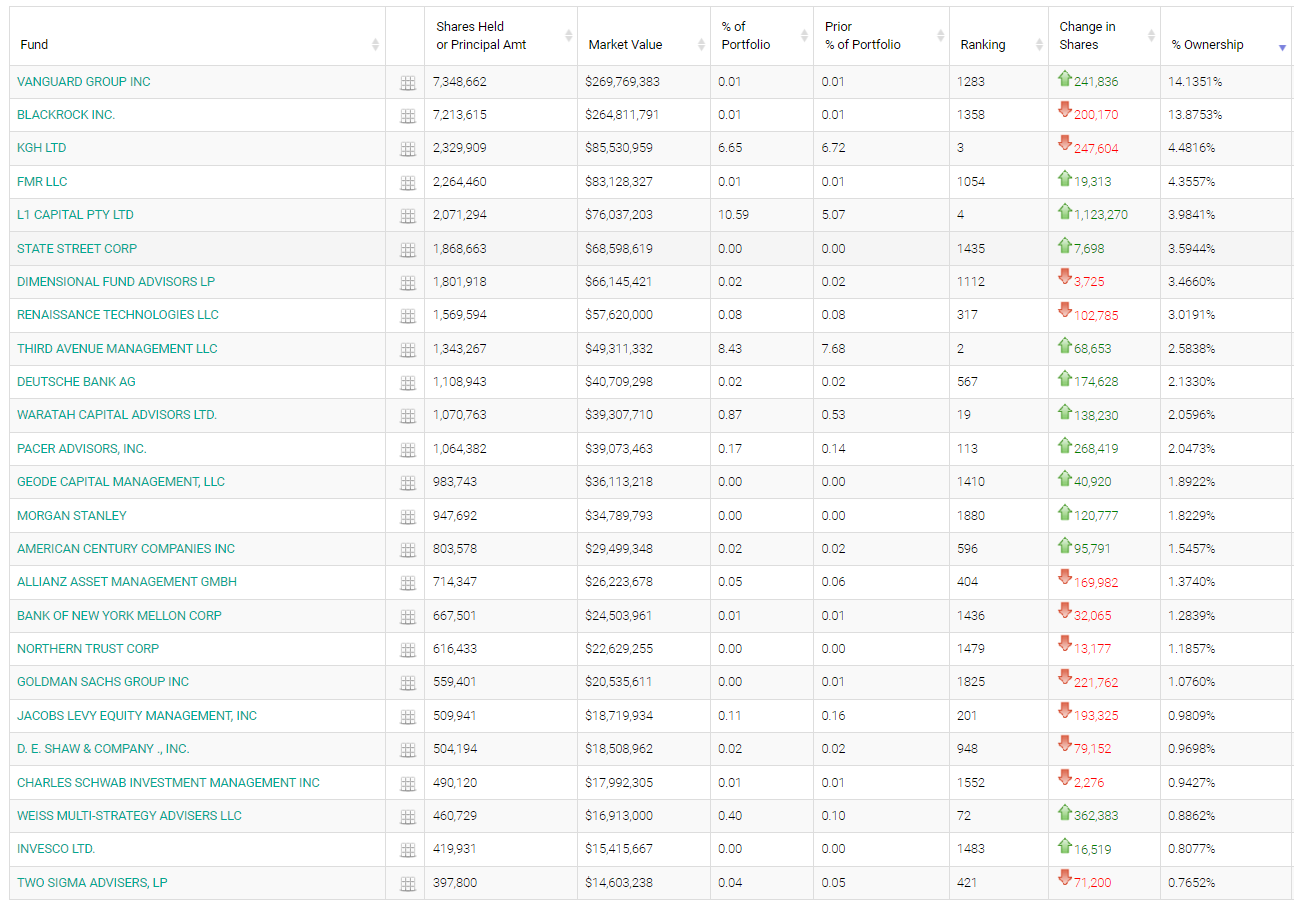Image resolution: width=1294 pixels, height=906 pixels.
Task: Sort by % of Portfolio column
Action: [x=762, y=36]
